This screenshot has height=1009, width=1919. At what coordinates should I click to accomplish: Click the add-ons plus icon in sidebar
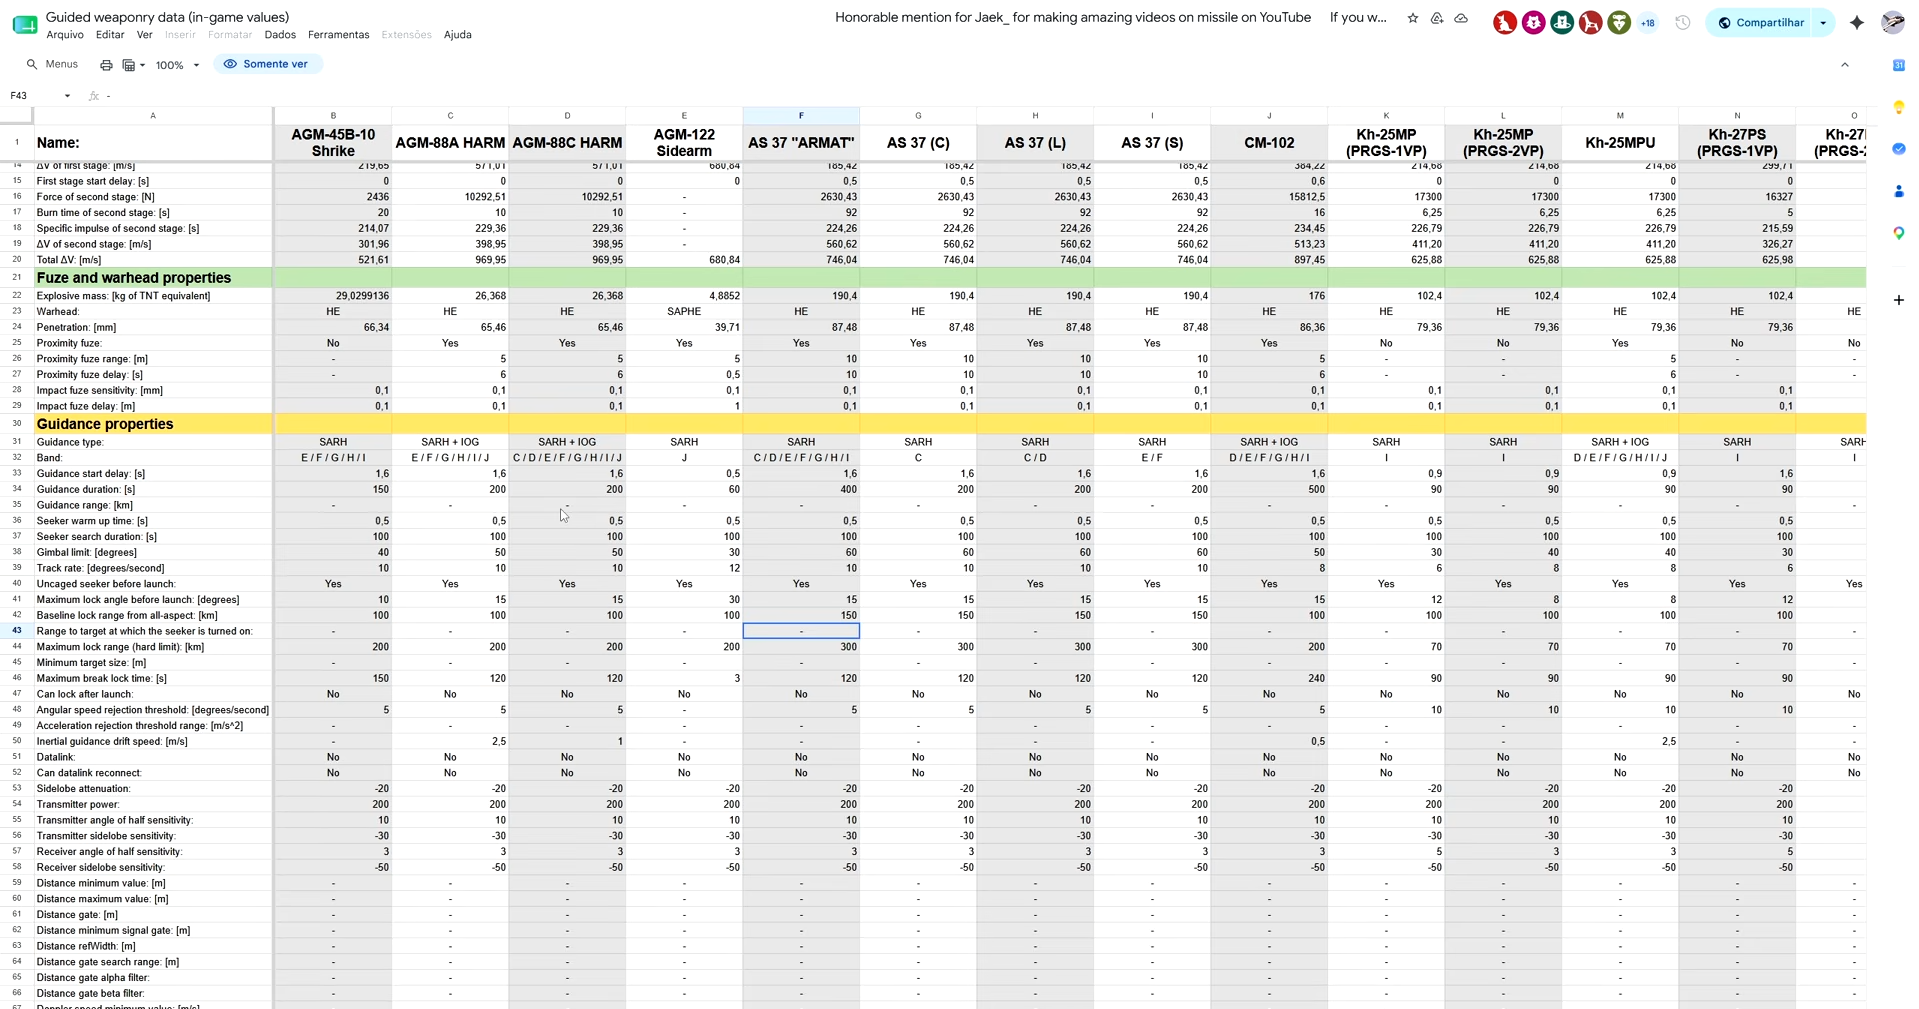[1898, 299]
